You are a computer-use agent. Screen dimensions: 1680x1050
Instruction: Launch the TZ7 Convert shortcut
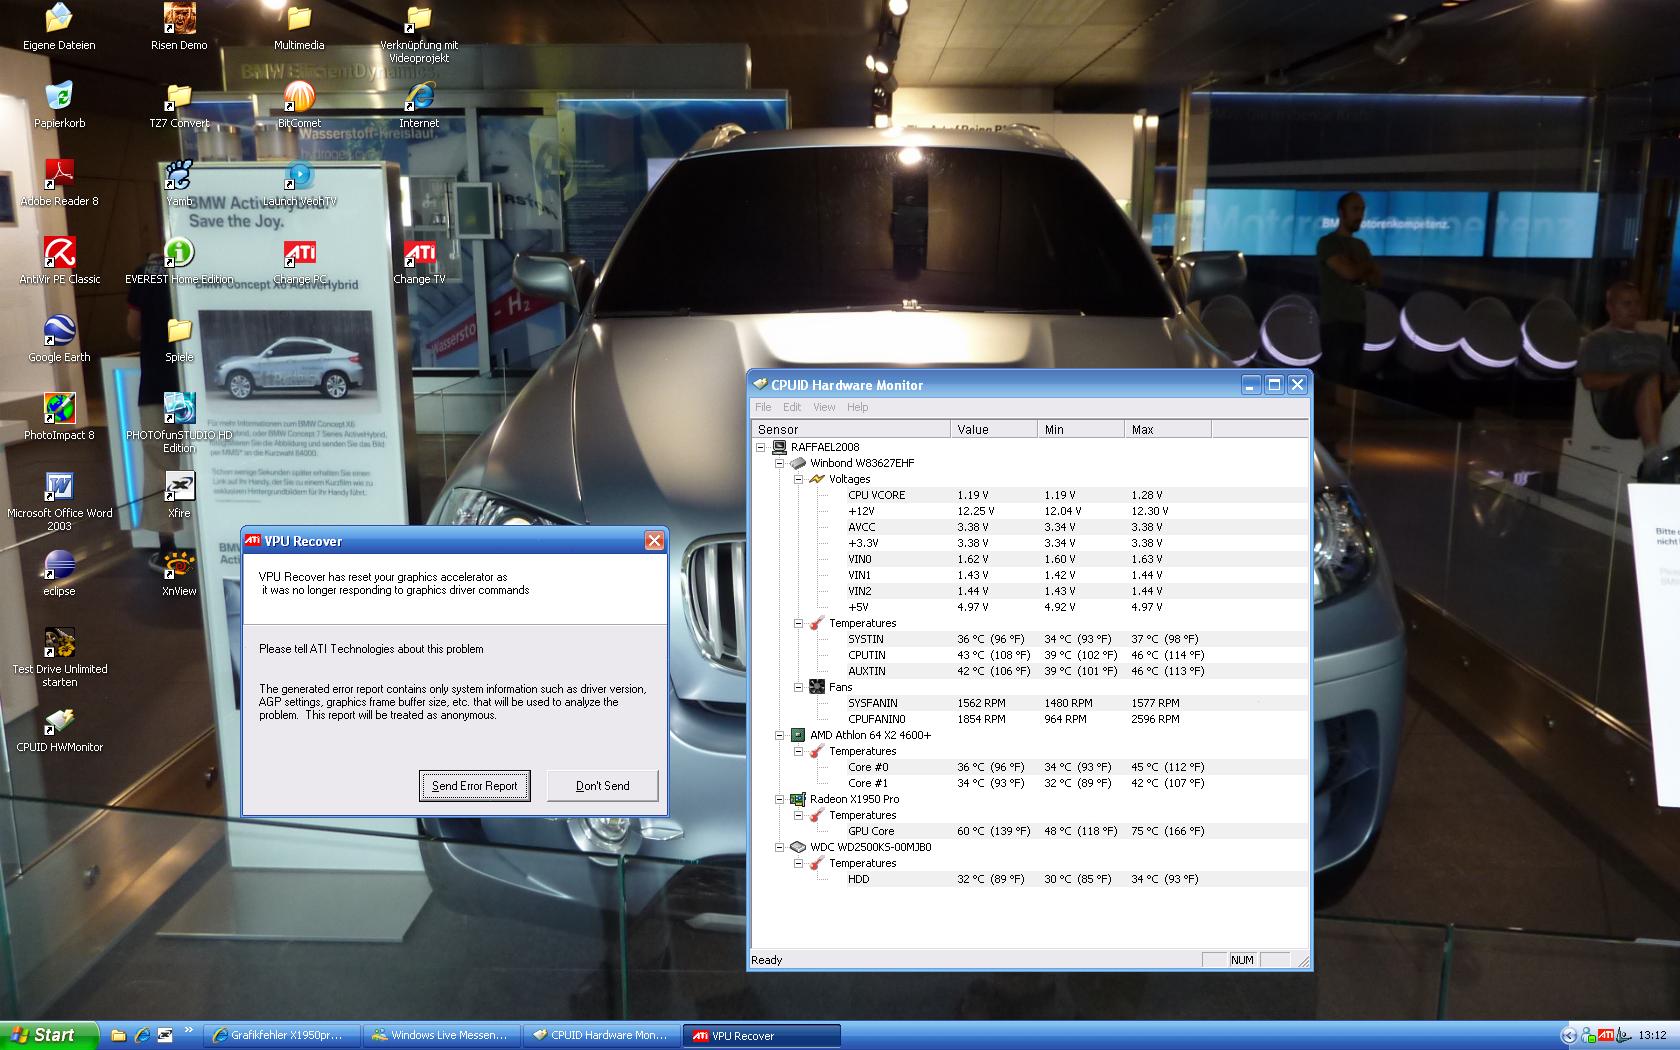pos(179,105)
